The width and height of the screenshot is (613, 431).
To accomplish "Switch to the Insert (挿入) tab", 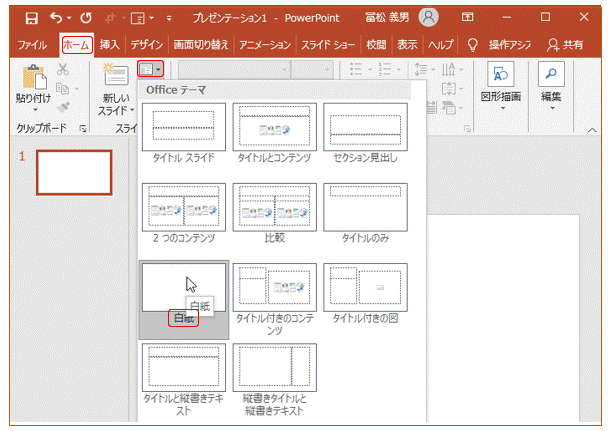I will point(110,45).
